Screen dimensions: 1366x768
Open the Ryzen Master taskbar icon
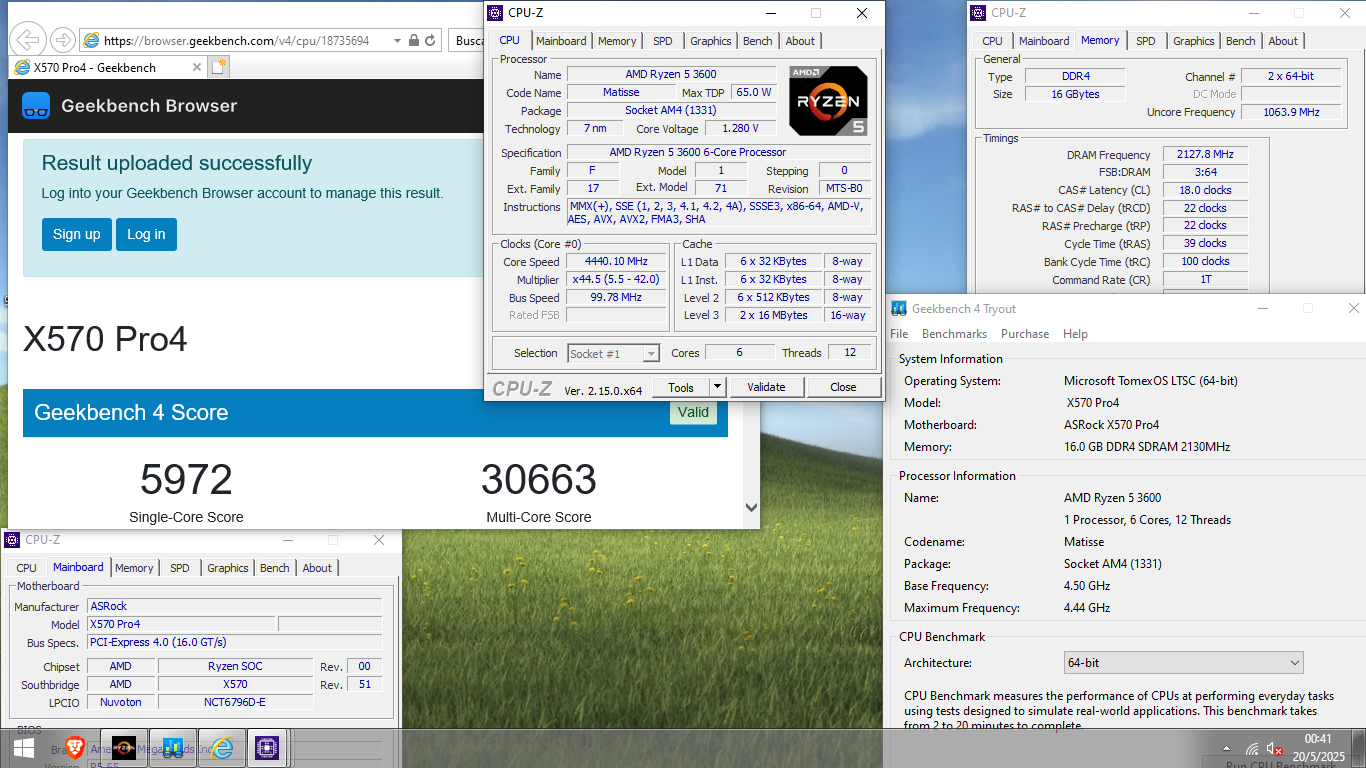(123, 748)
